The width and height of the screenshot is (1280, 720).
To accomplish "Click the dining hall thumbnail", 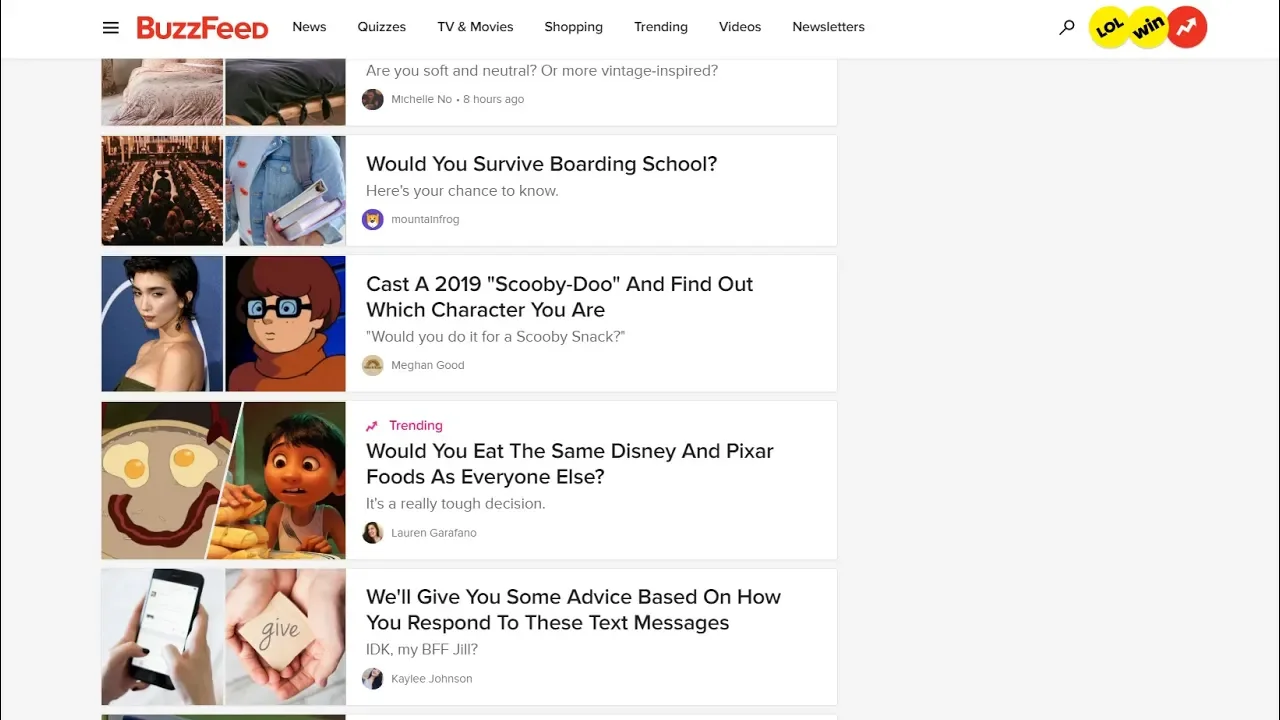I will (162, 191).
